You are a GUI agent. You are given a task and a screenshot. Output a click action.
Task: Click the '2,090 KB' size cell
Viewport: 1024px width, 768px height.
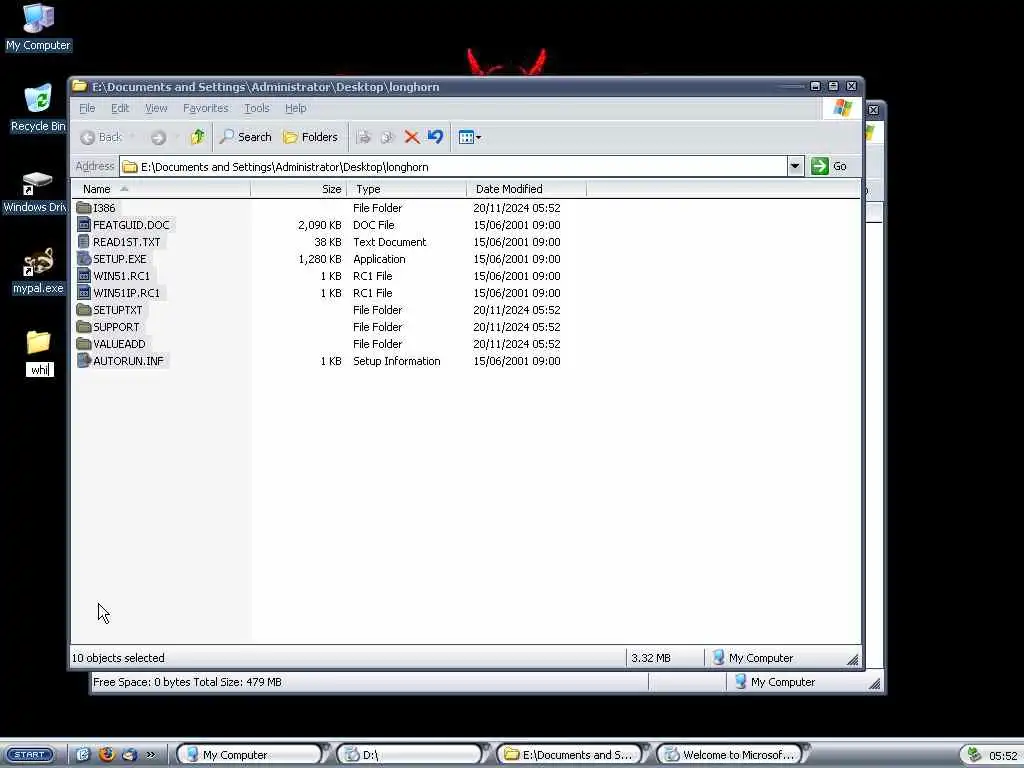pyautogui.click(x=319, y=225)
